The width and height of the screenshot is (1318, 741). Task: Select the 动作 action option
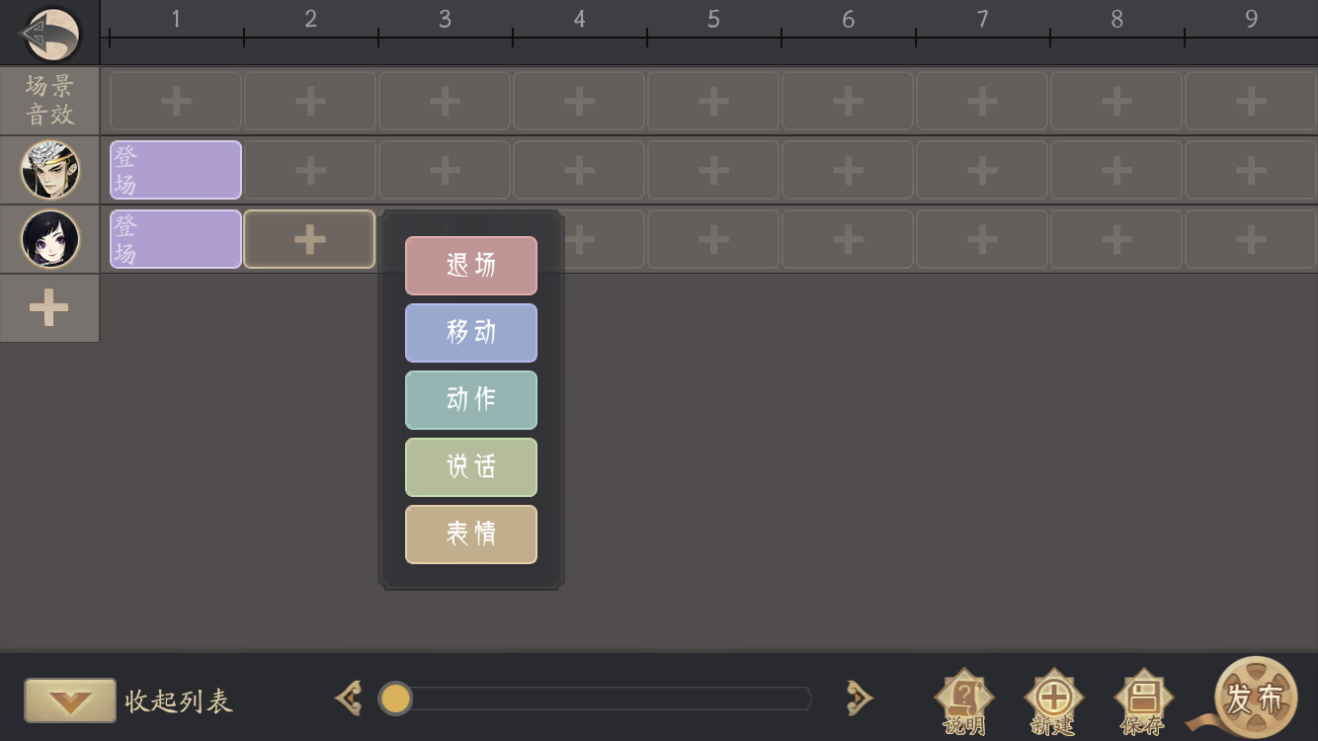[471, 400]
